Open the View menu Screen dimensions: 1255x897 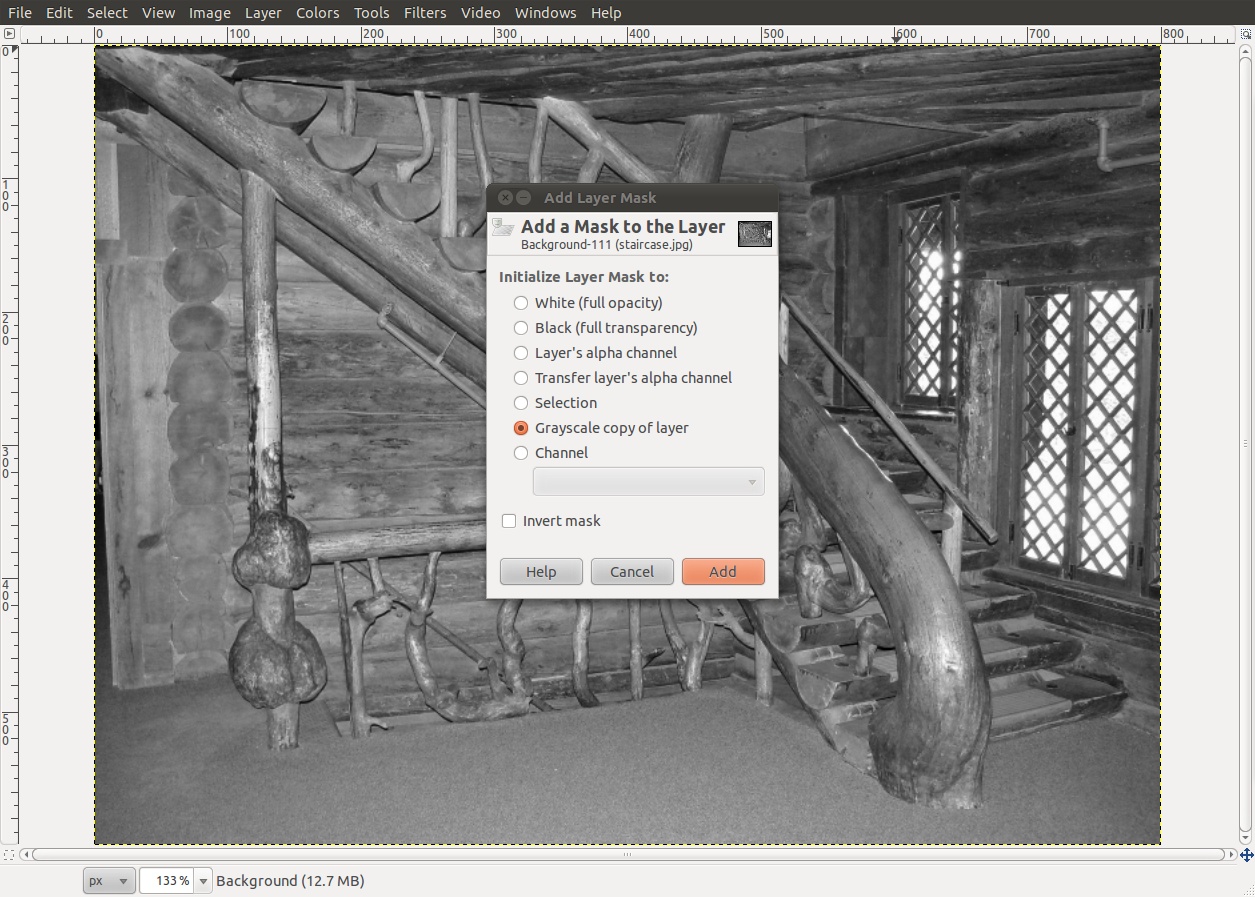(159, 13)
